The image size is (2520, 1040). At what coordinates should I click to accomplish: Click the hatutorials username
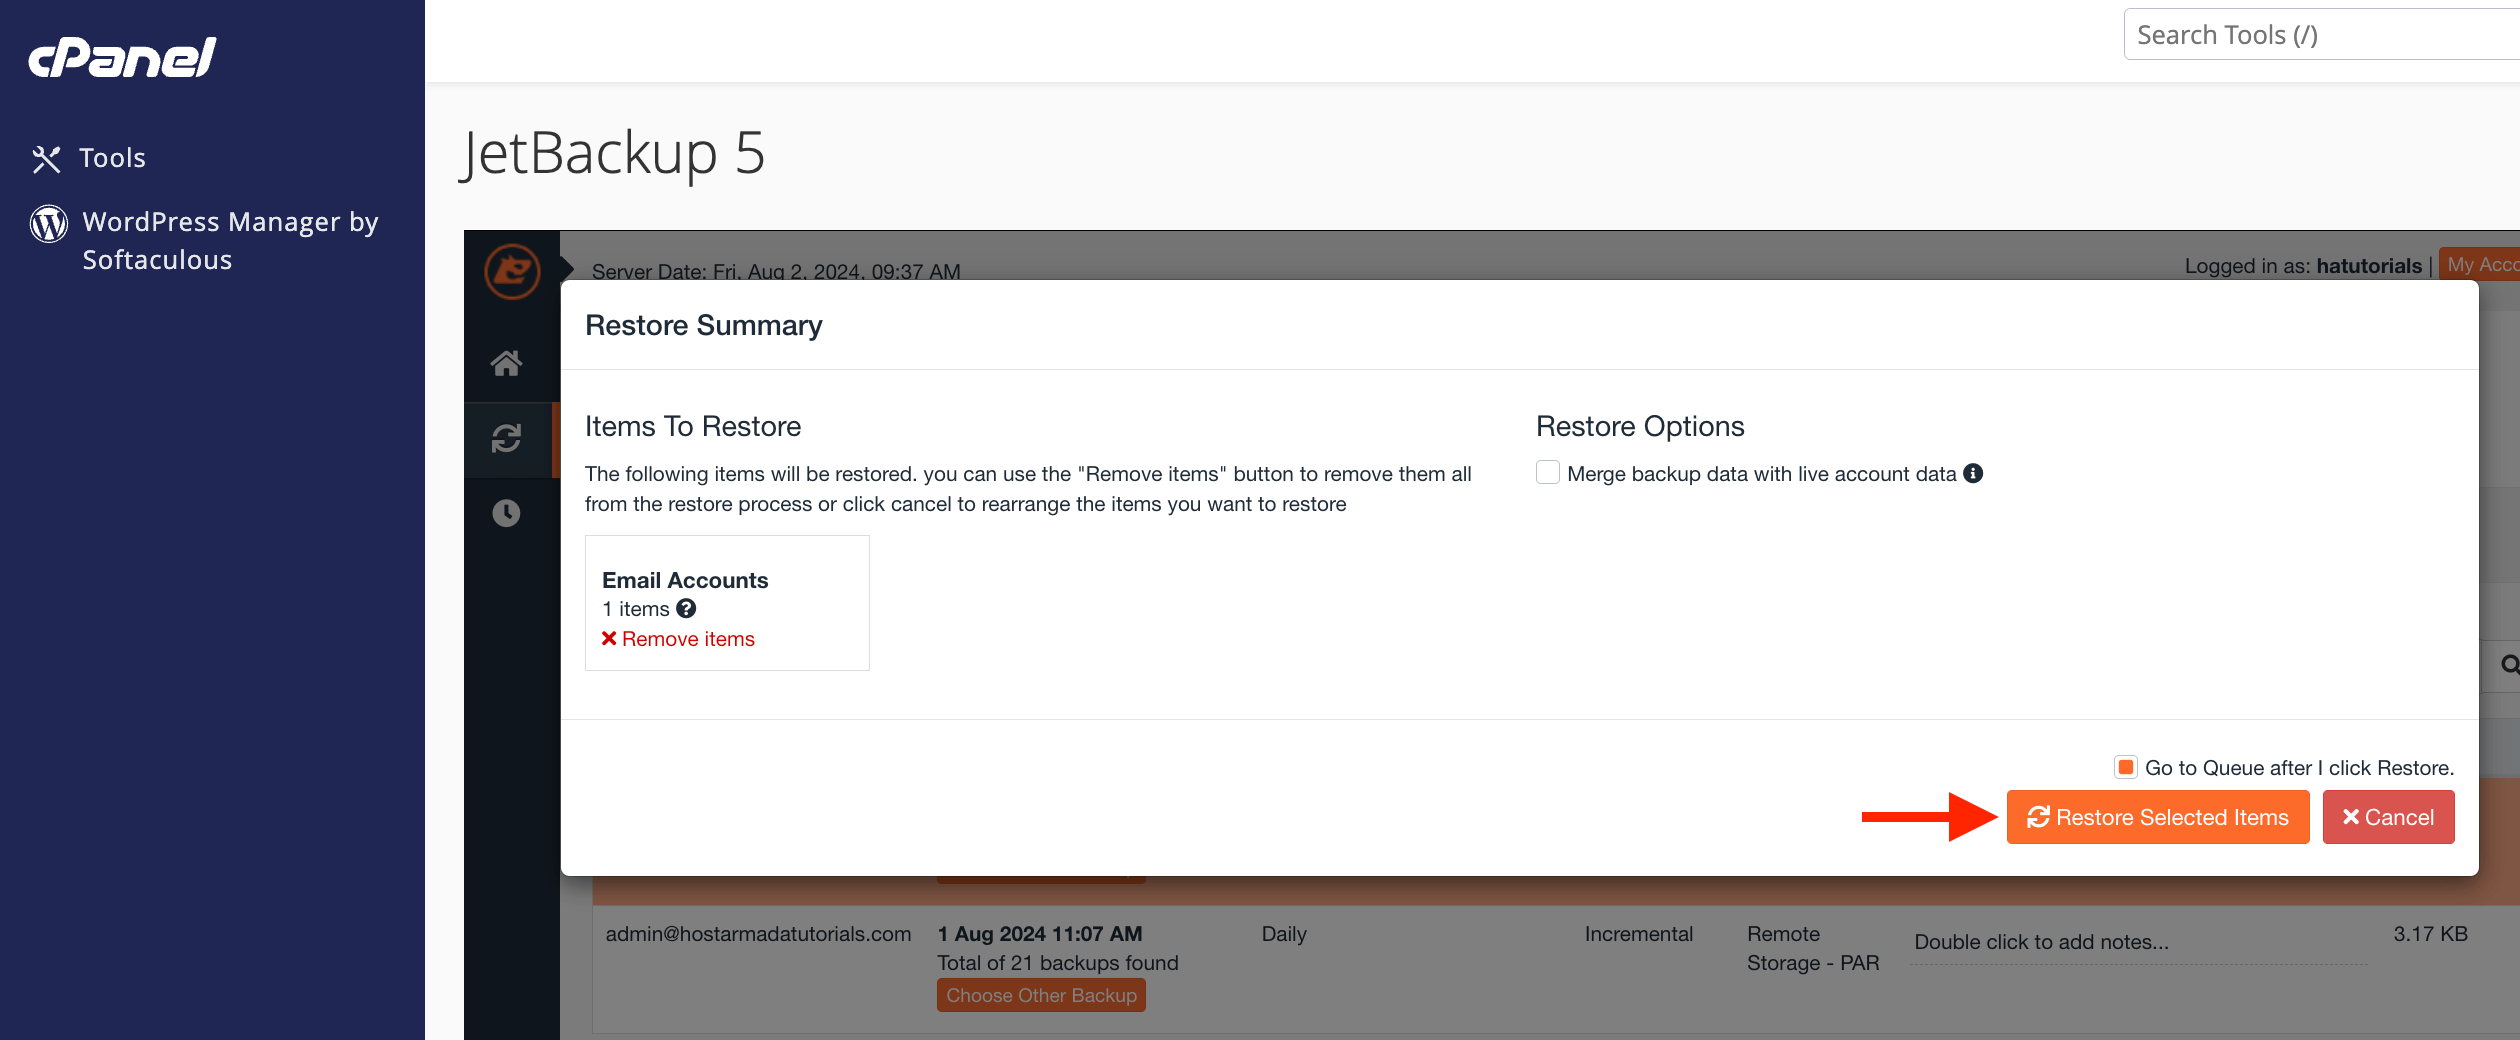coord(2369,266)
